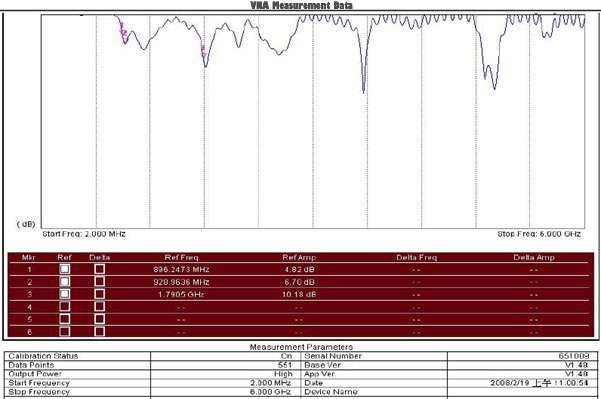Image resolution: width=601 pixels, height=399 pixels.
Task: Click the Output Power row label
Action: click(35, 374)
